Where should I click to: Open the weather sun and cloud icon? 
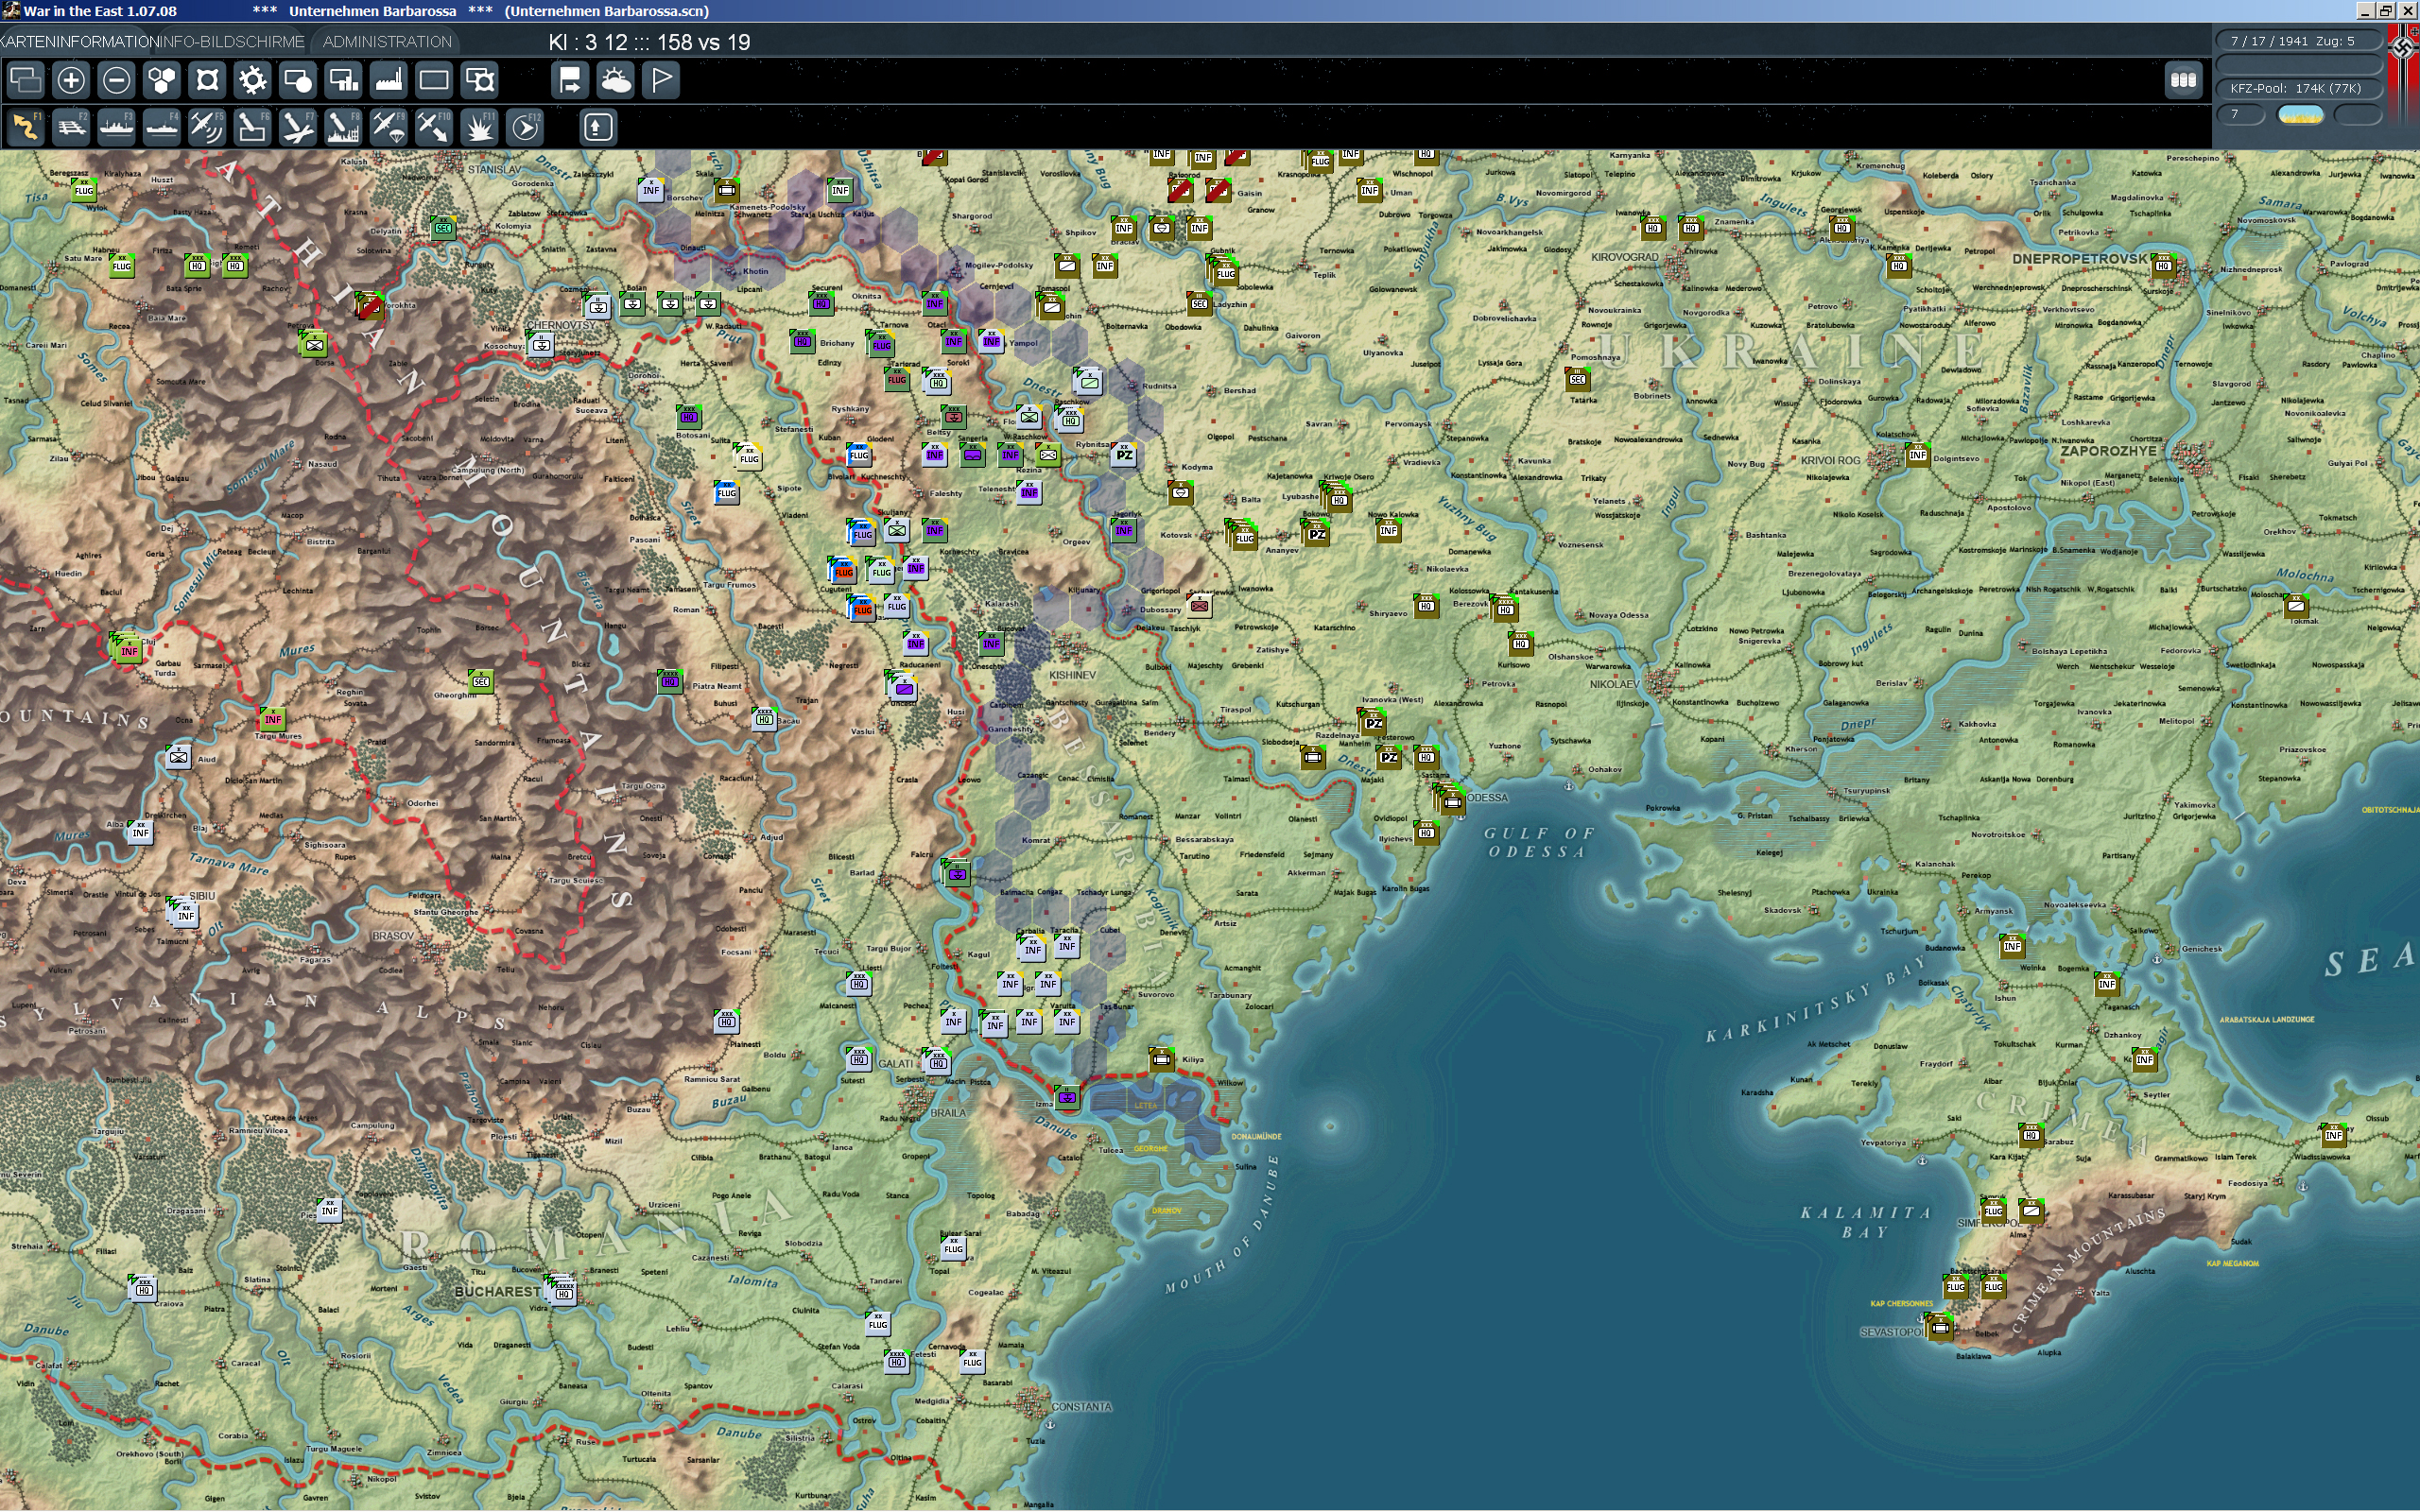pyautogui.click(x=616, y=80)
